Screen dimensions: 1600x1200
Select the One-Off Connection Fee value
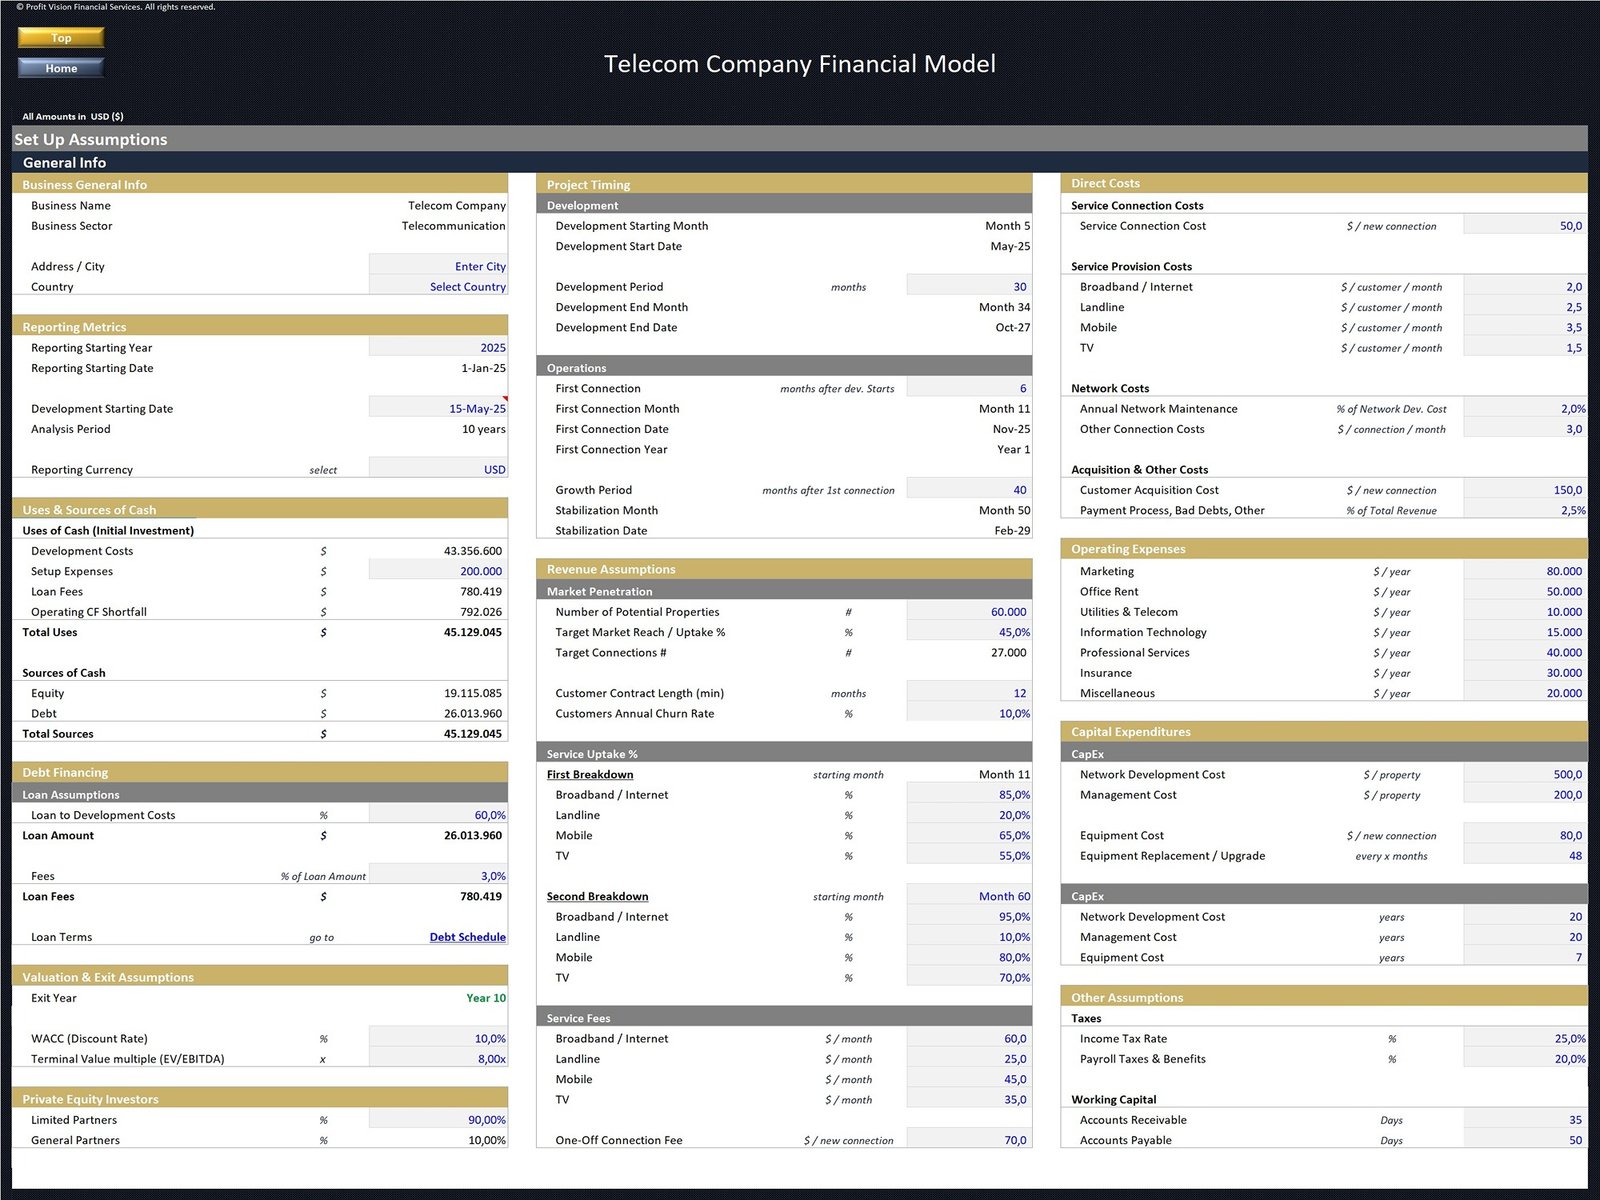coord(969,1140)
